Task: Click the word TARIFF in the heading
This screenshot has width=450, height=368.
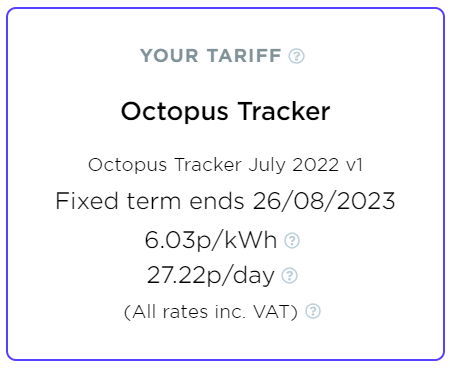Action: [244, 56]
